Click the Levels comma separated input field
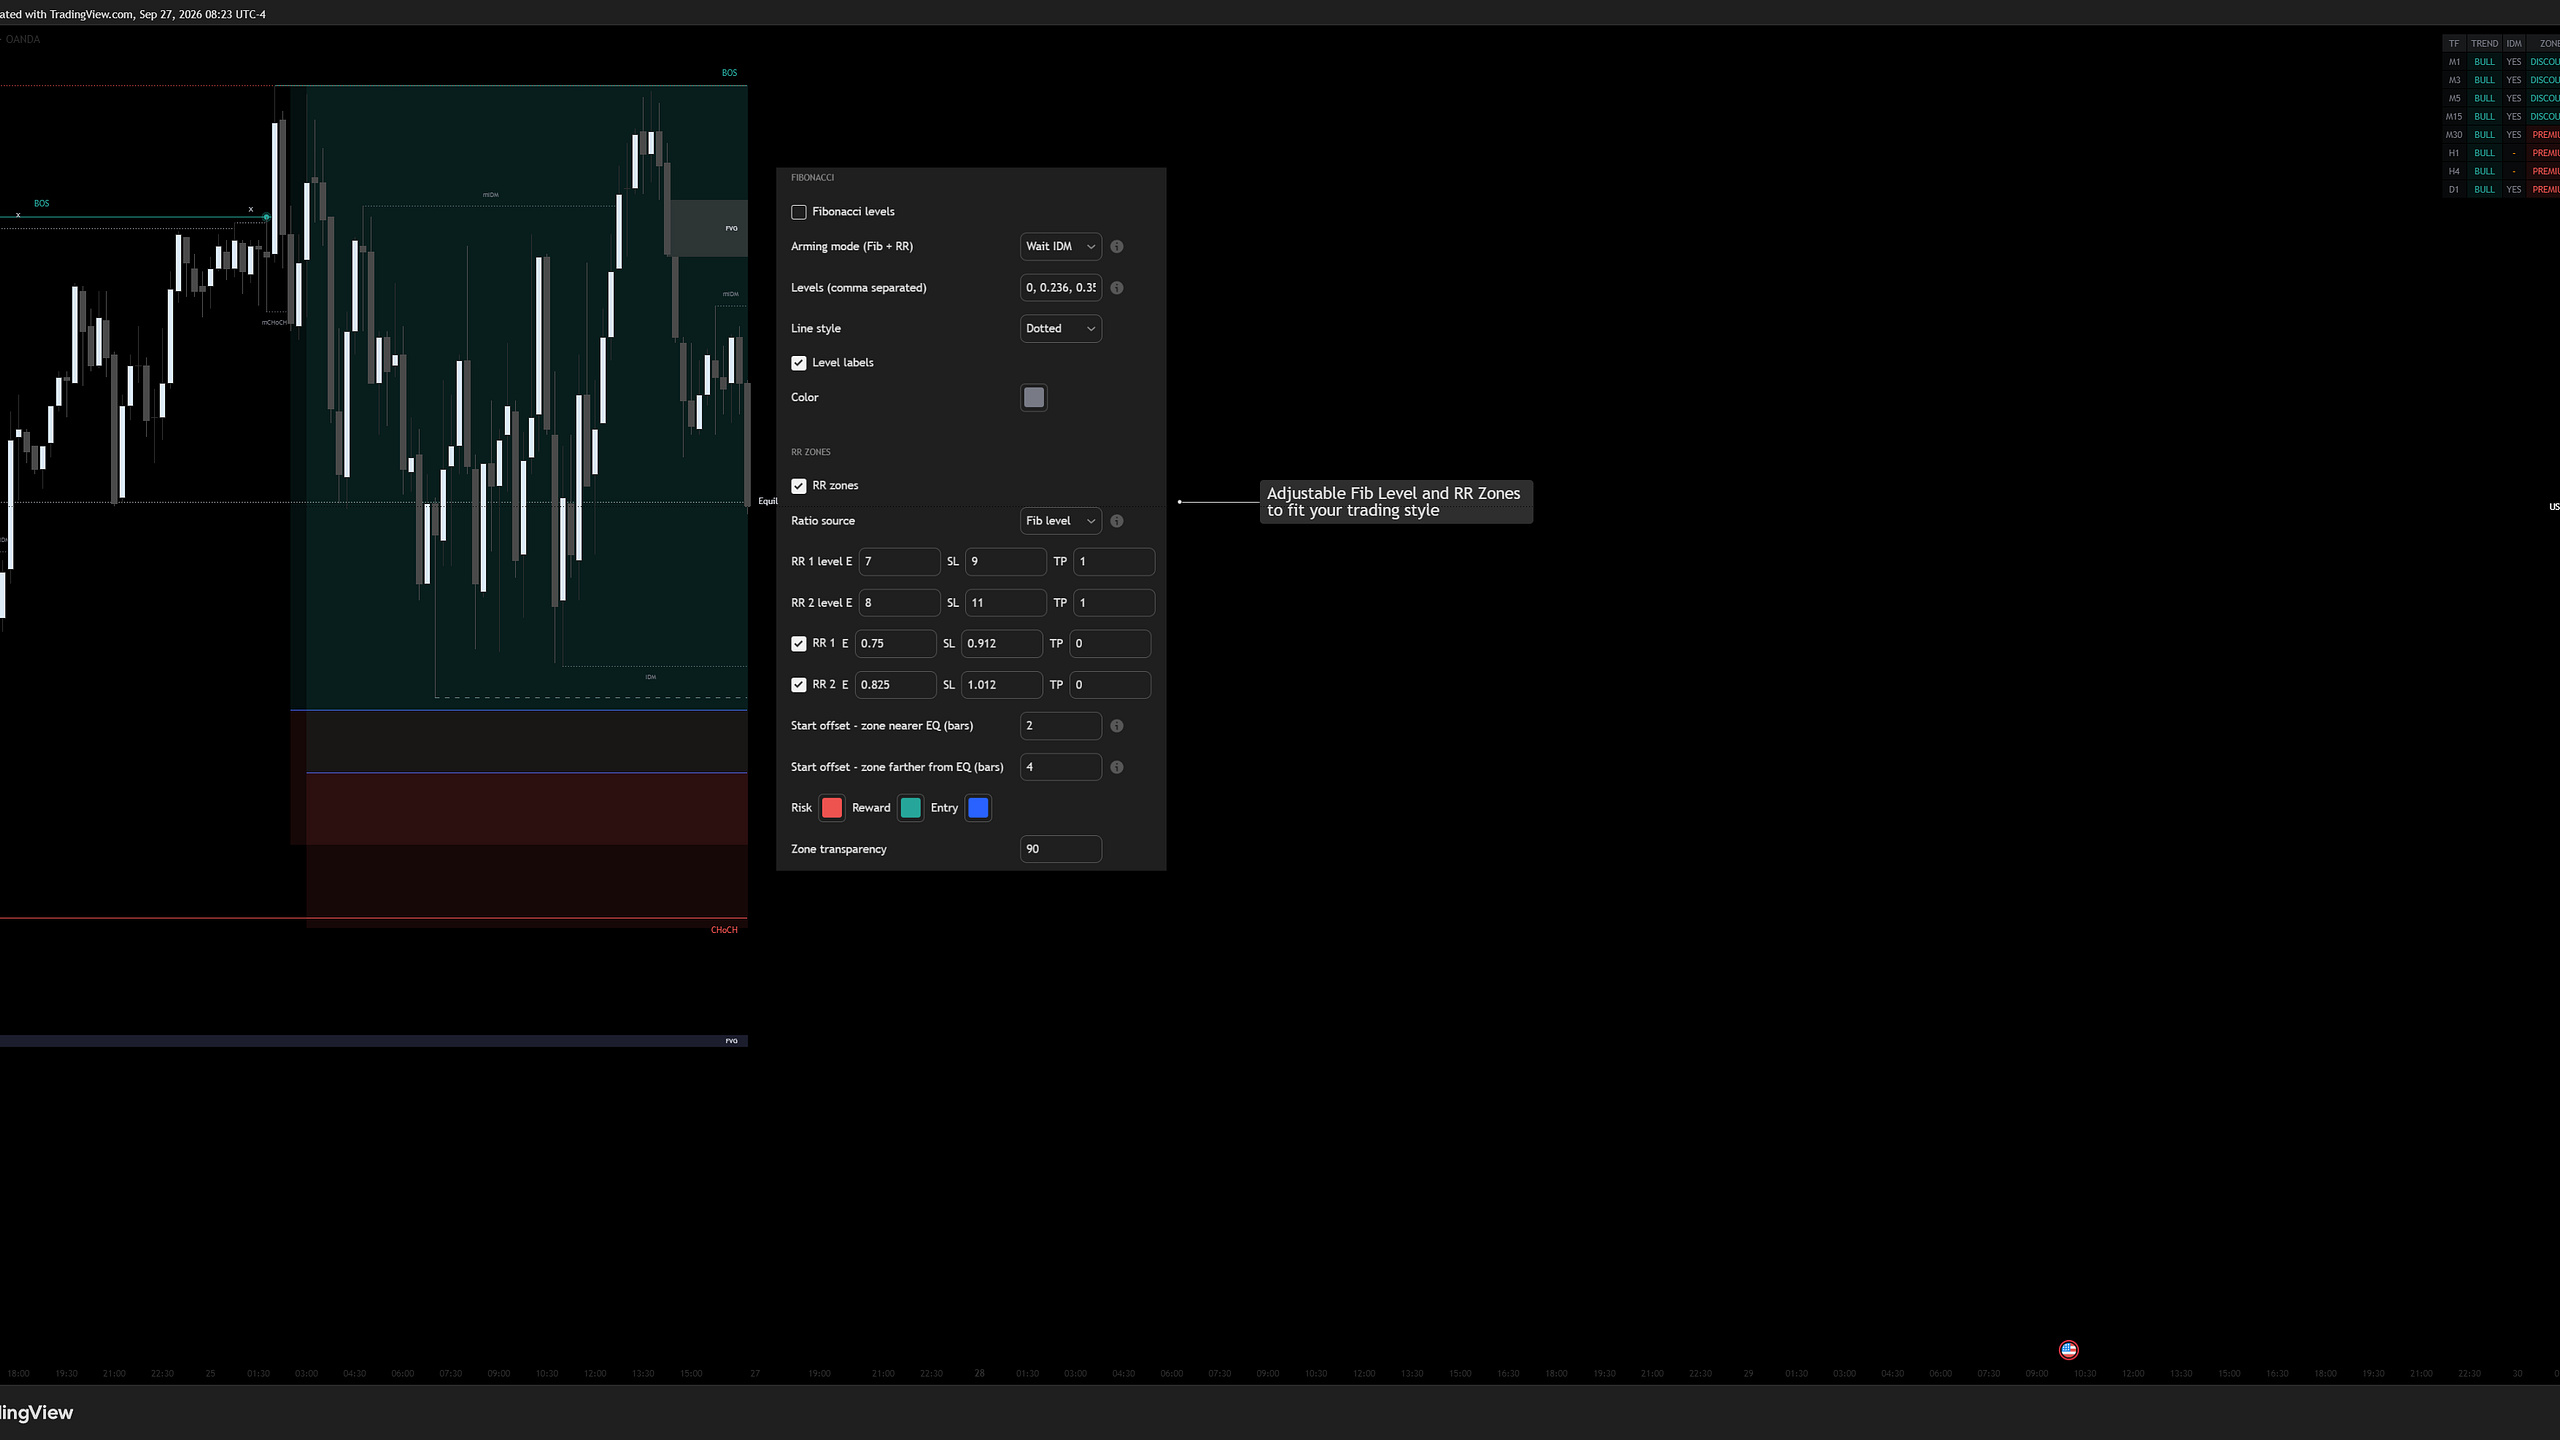Image resolution: width=2560 pixels, height=1440 pixels. pos(1060,287)
